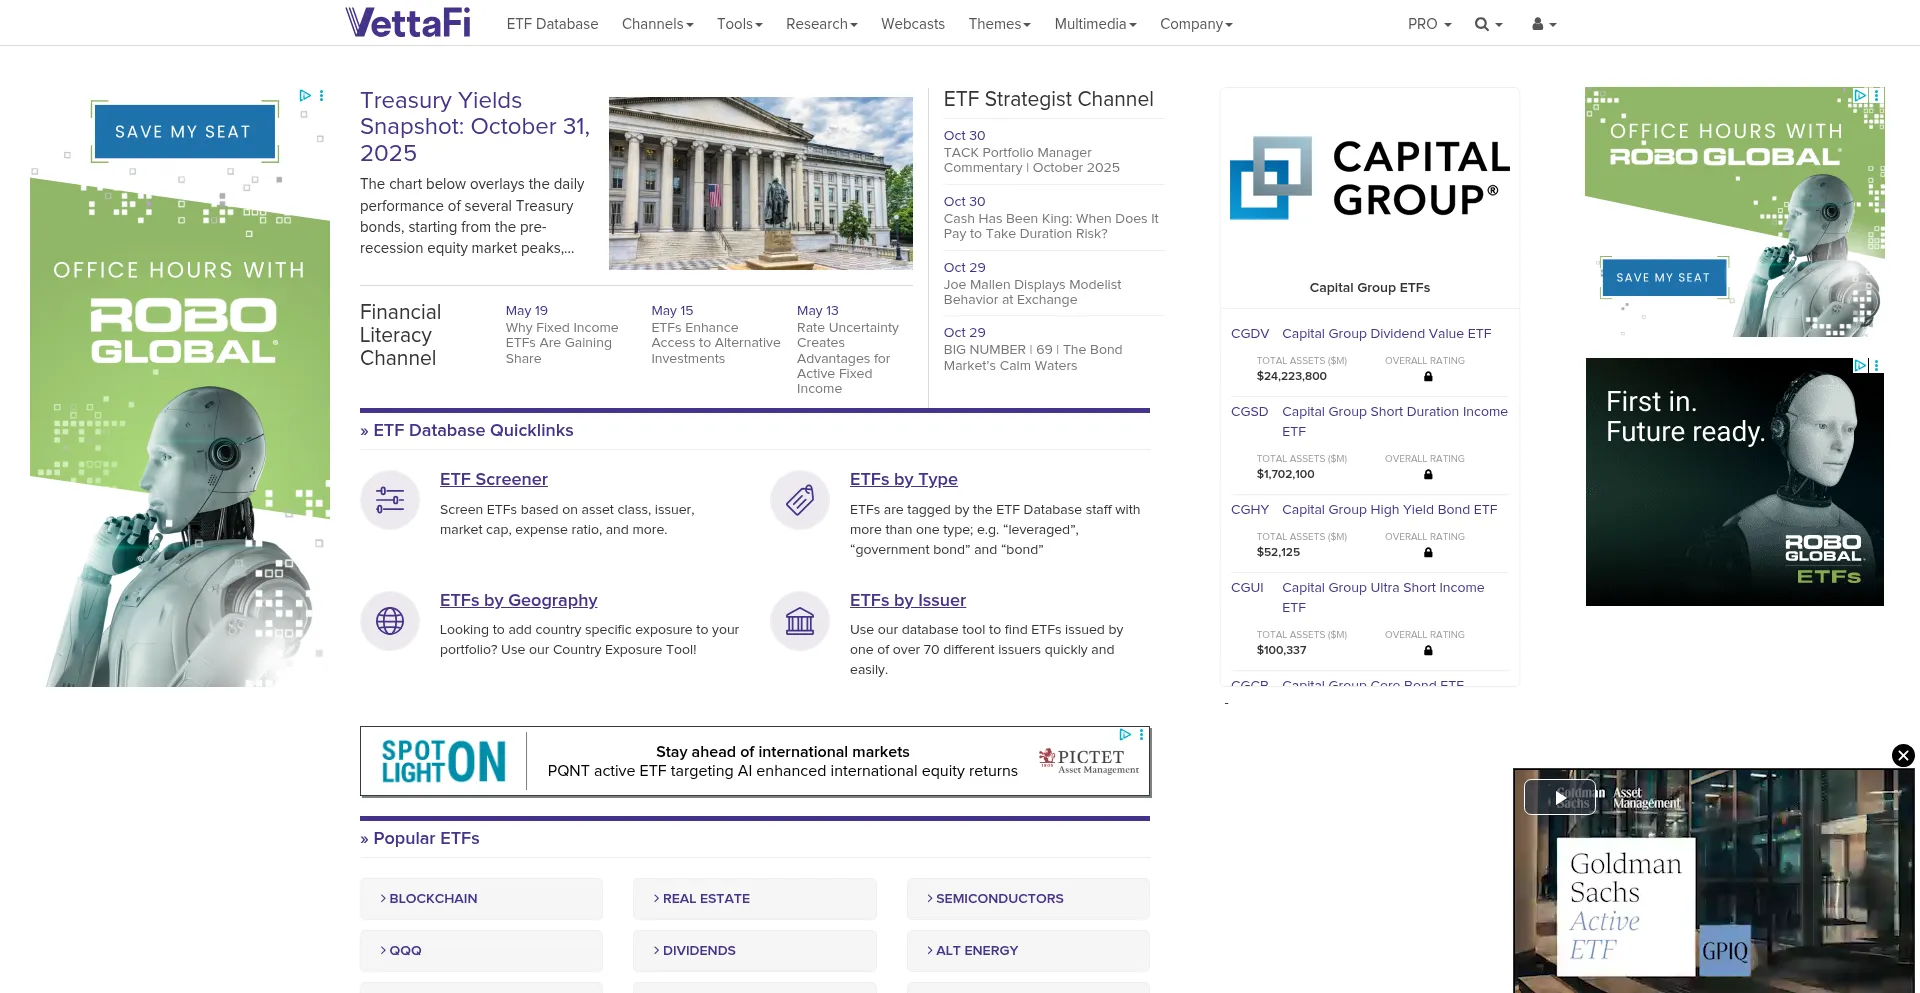Select the SEMICONDUCTORS popular ETF button

coord(1028,898)
